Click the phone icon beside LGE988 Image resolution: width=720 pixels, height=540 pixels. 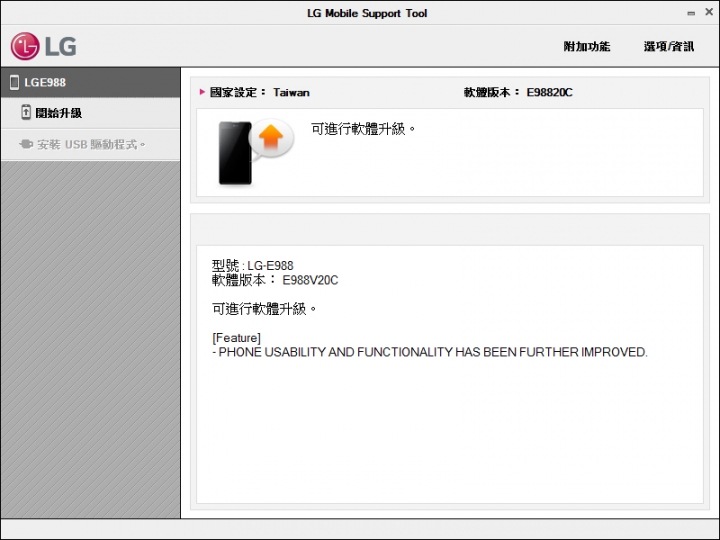point(14,82)
